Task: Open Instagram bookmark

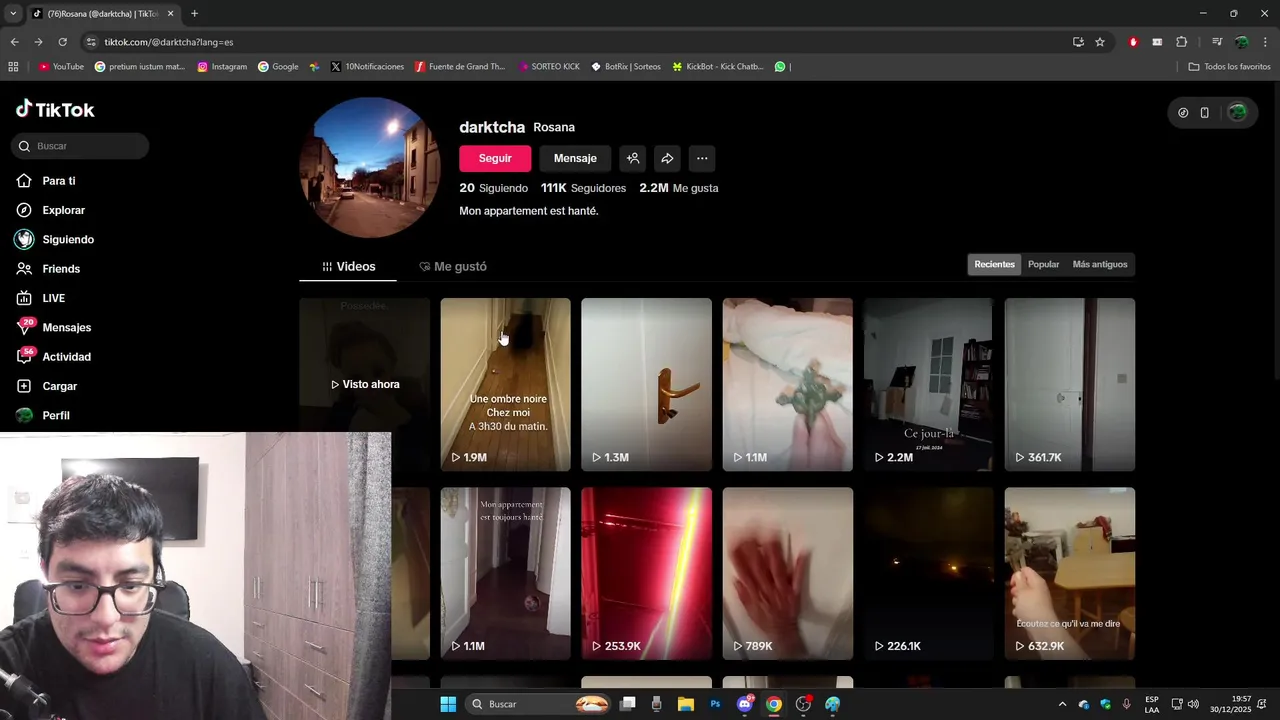Action: pos(222,67)
